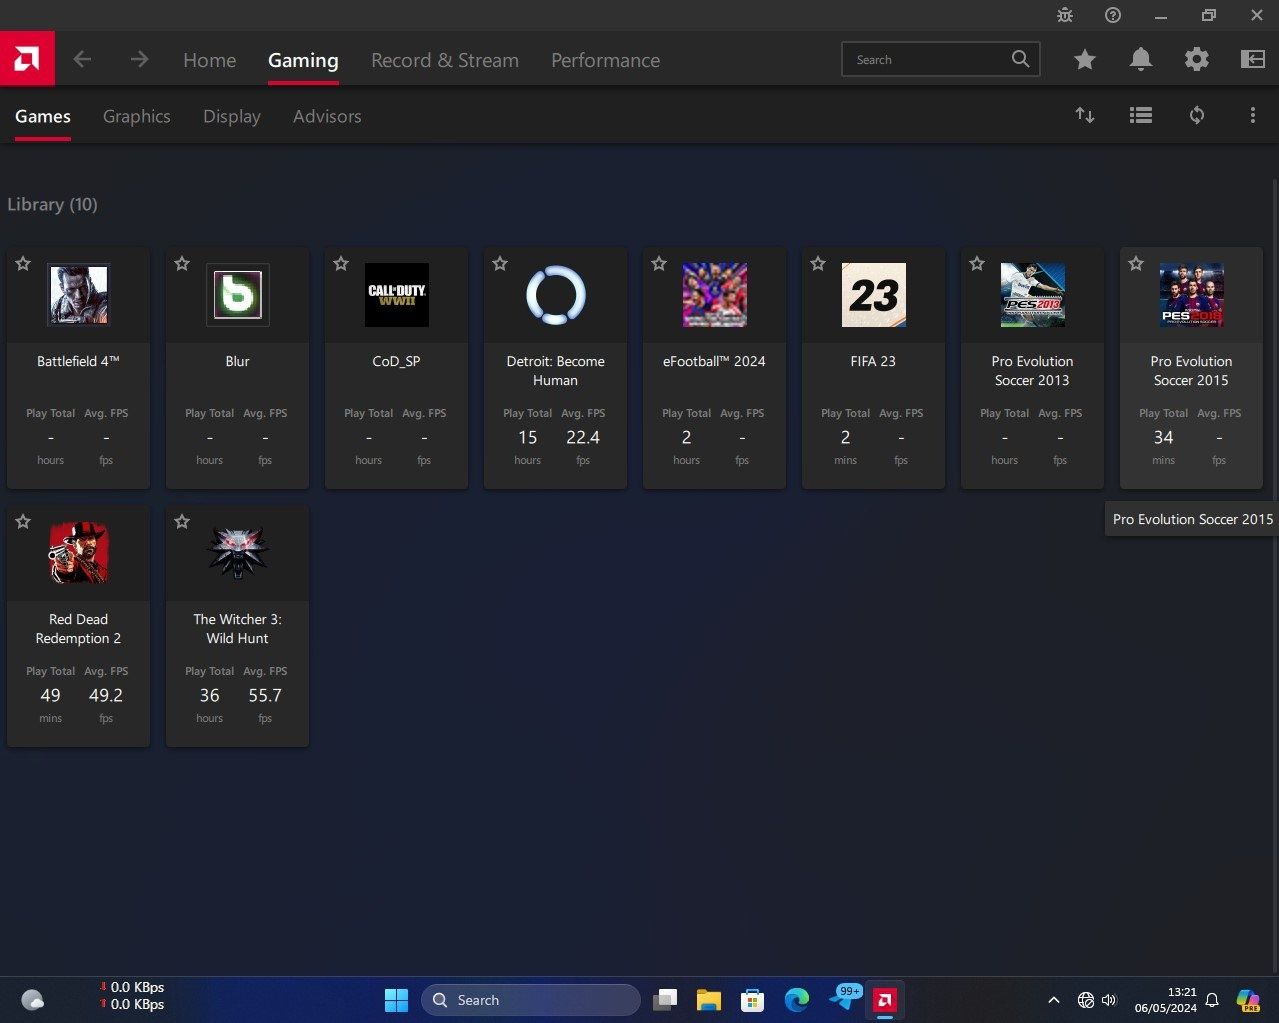This screenshot has height=1023, width=1279.
Task: Click the 55.7 fps value for Witcher 3
Action: pyautogui.click(x=265, y=695)
